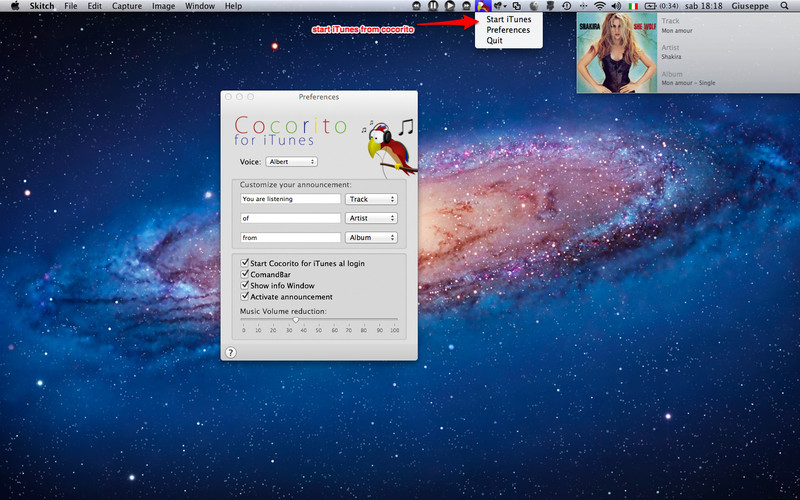Open the volume speaker menu
This screenshot has width=800, height=500.
pos(616,6)
